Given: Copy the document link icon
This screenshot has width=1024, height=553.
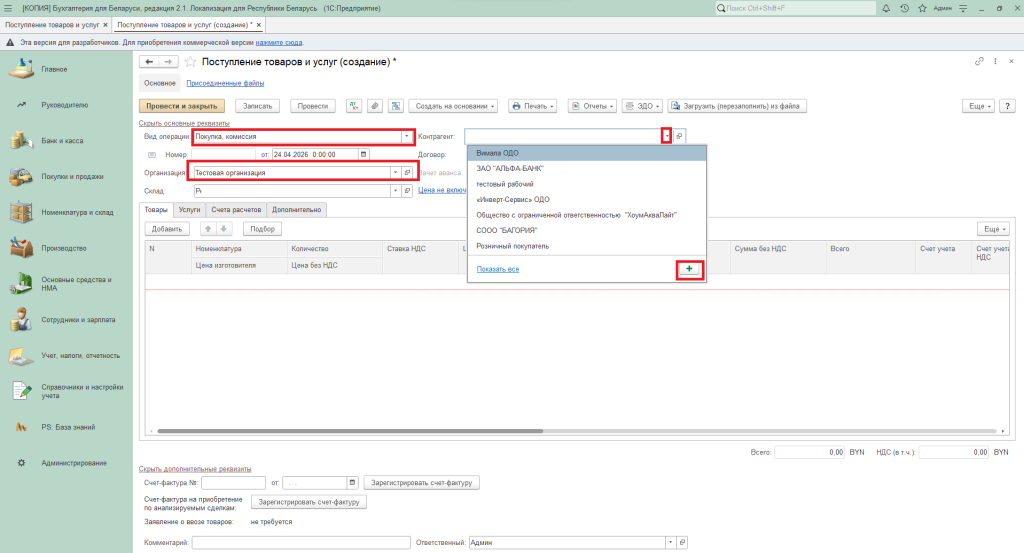Looking at the screenshot, I should pyautogui.click(x=979, y=62).
